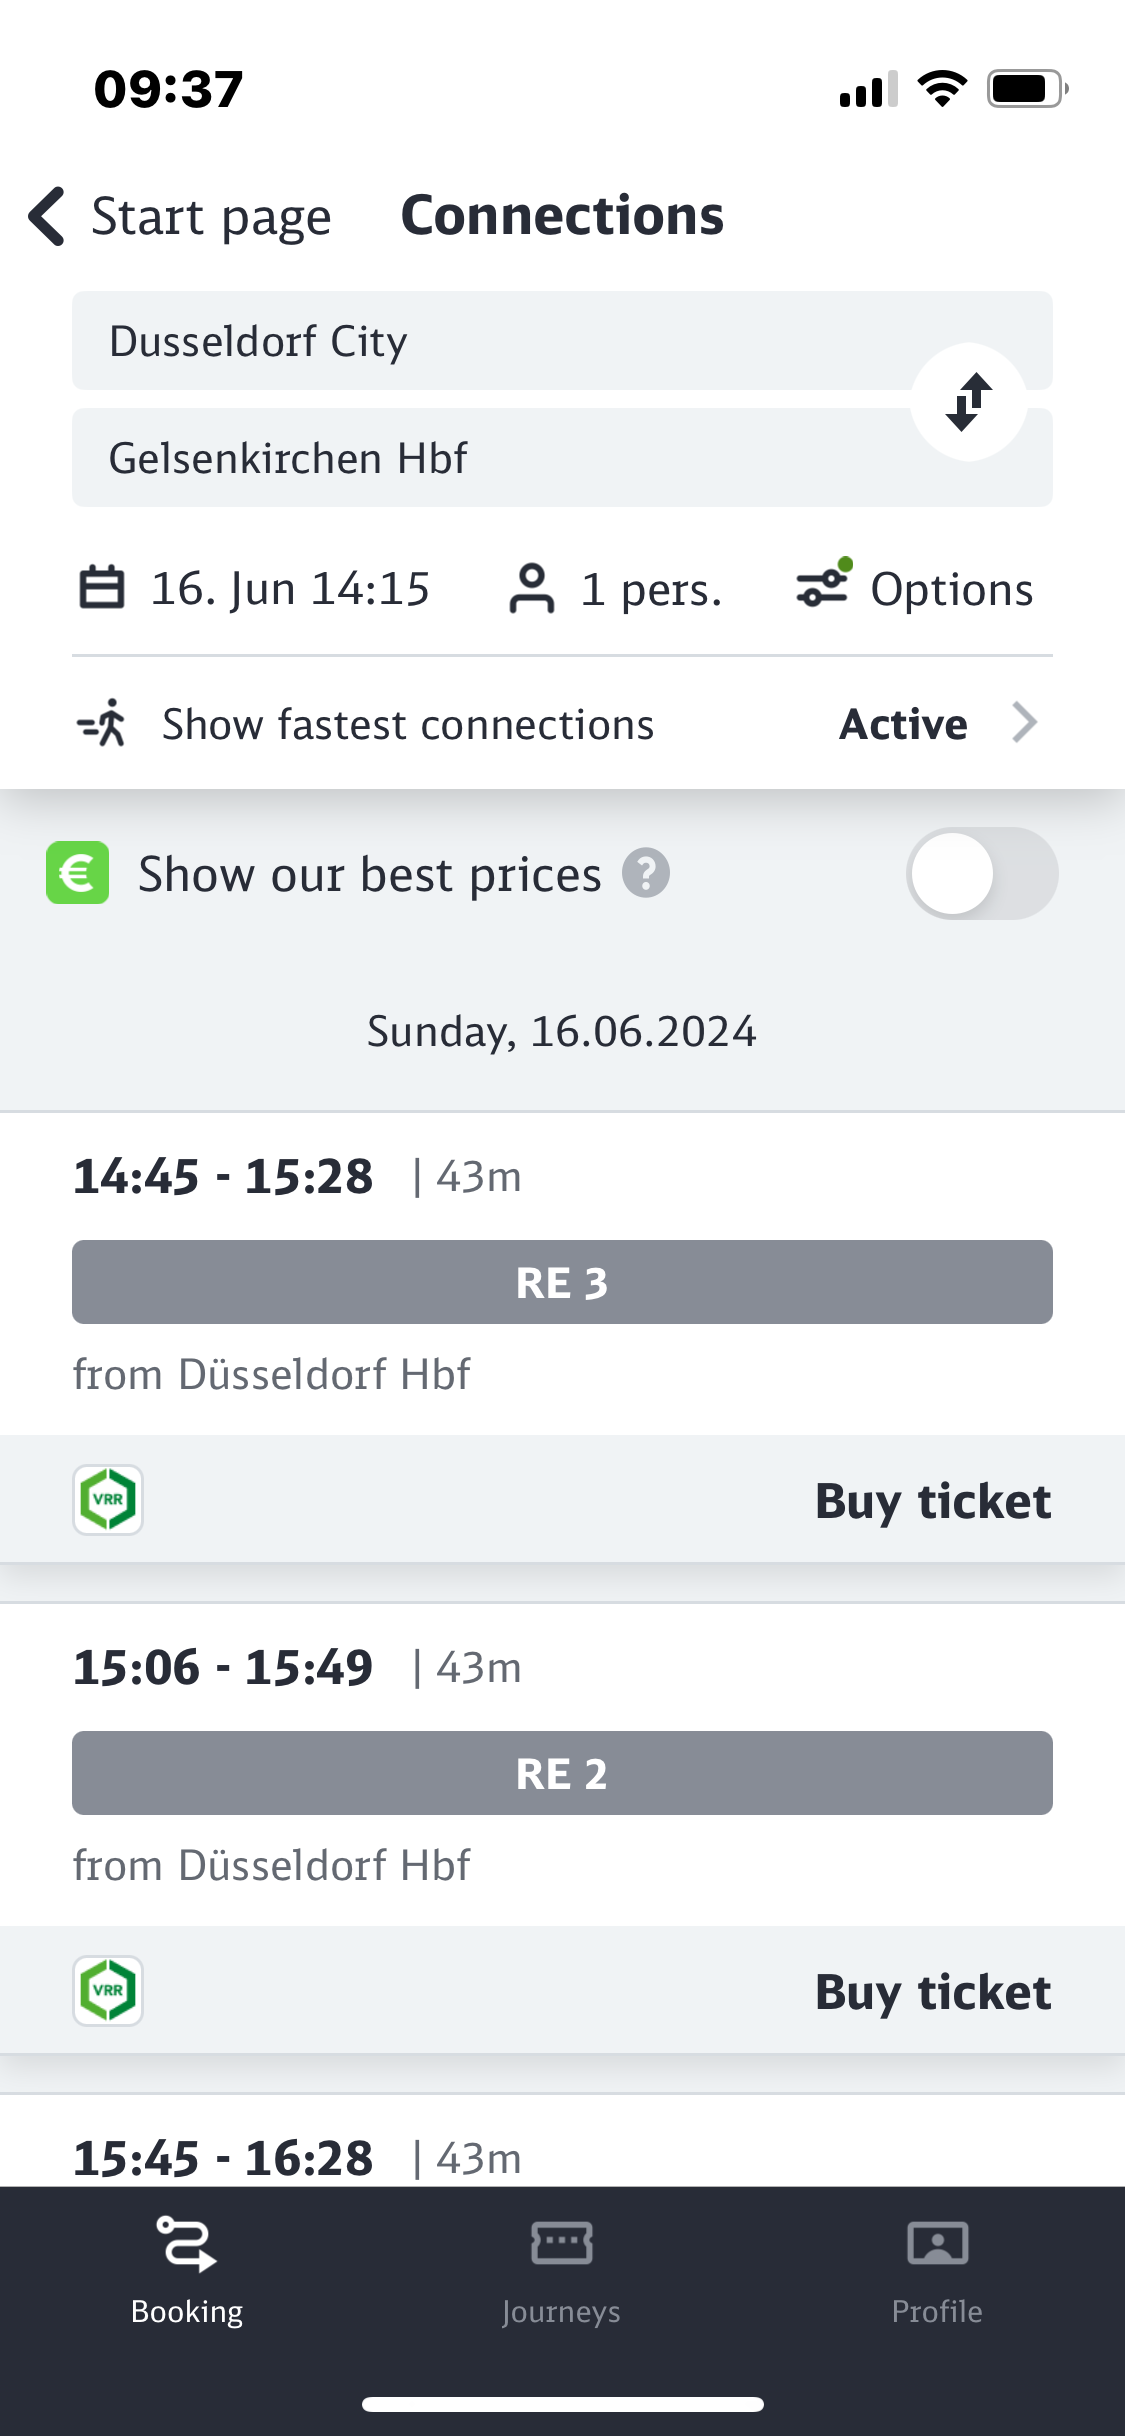Screen dimensions: 1125x2436
Task: Tap the VRR logo on RE 2 connection
Action: coord(108,1991)
